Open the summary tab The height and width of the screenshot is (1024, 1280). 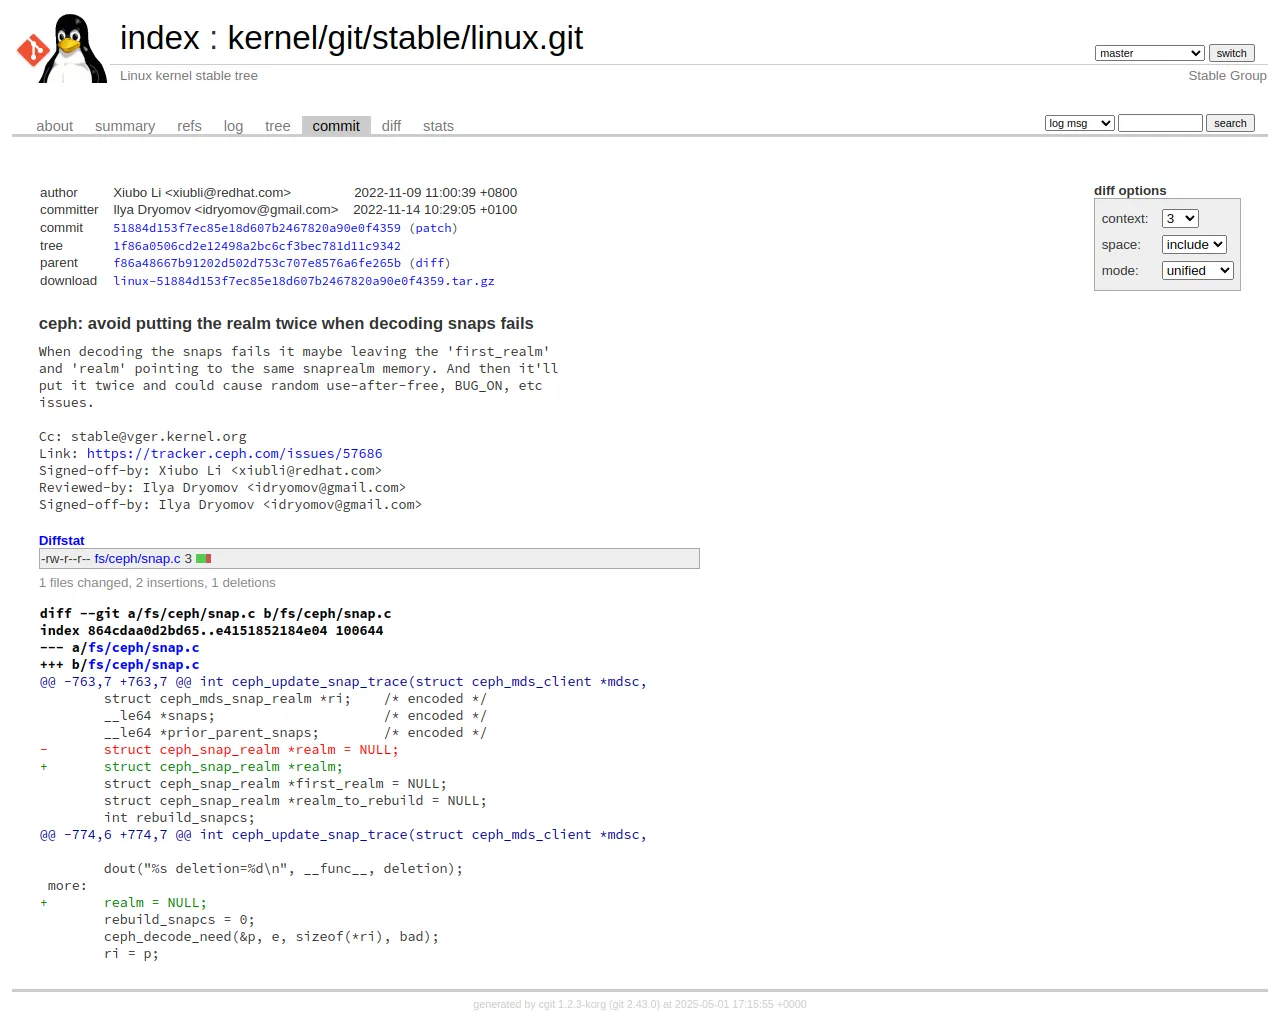125,126
